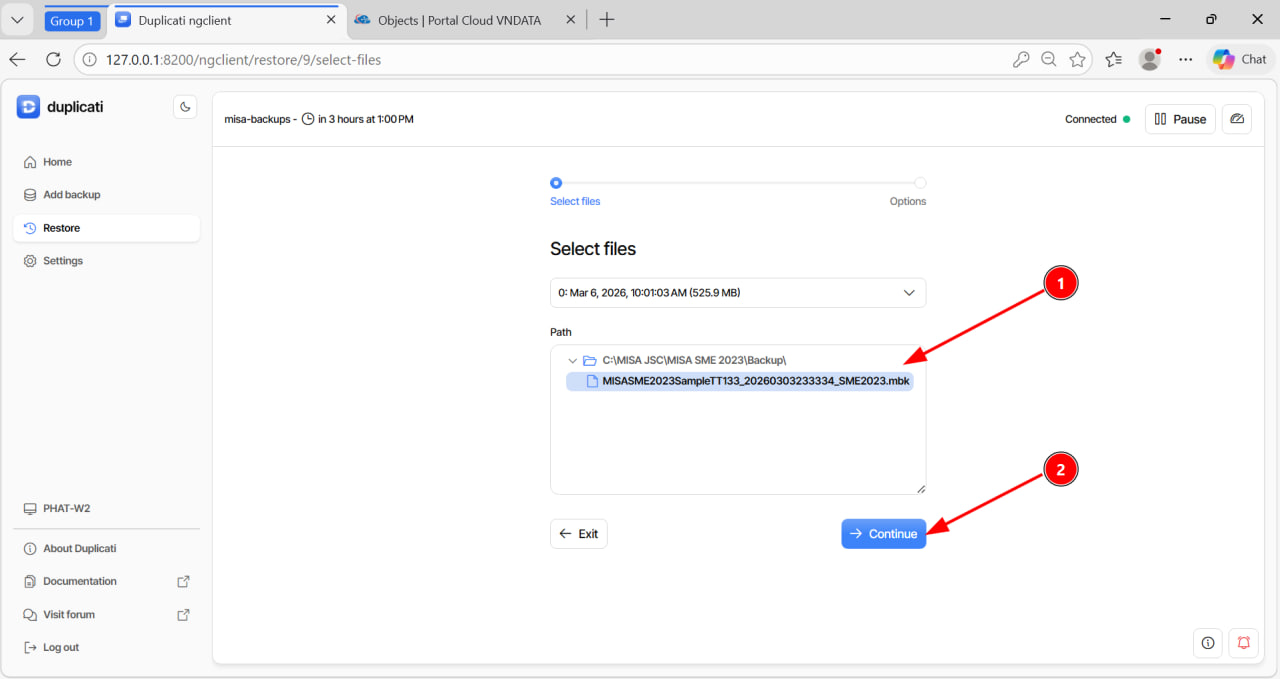Open browser favorites star icon
Screen dimensions: 1280x679
[x=1077, y=60]
